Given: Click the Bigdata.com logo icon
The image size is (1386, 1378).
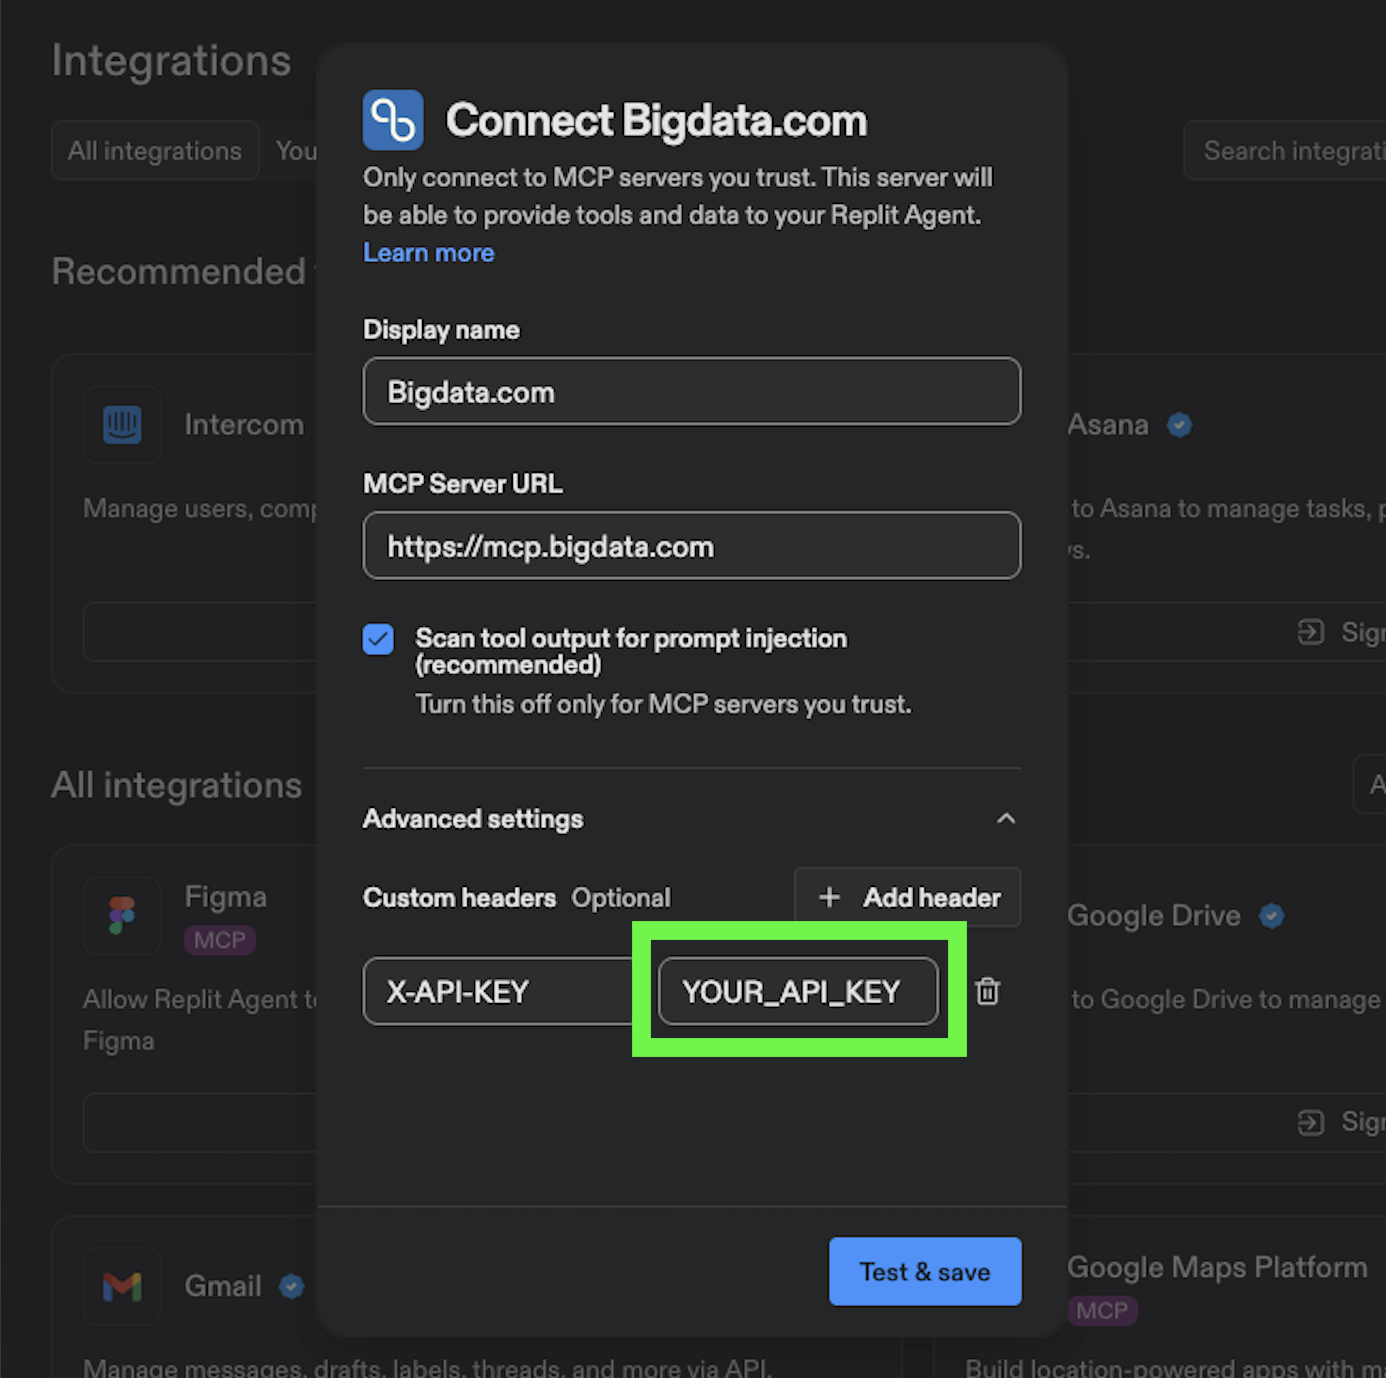Looking at the screenshot, I should (x=393, y=120).
